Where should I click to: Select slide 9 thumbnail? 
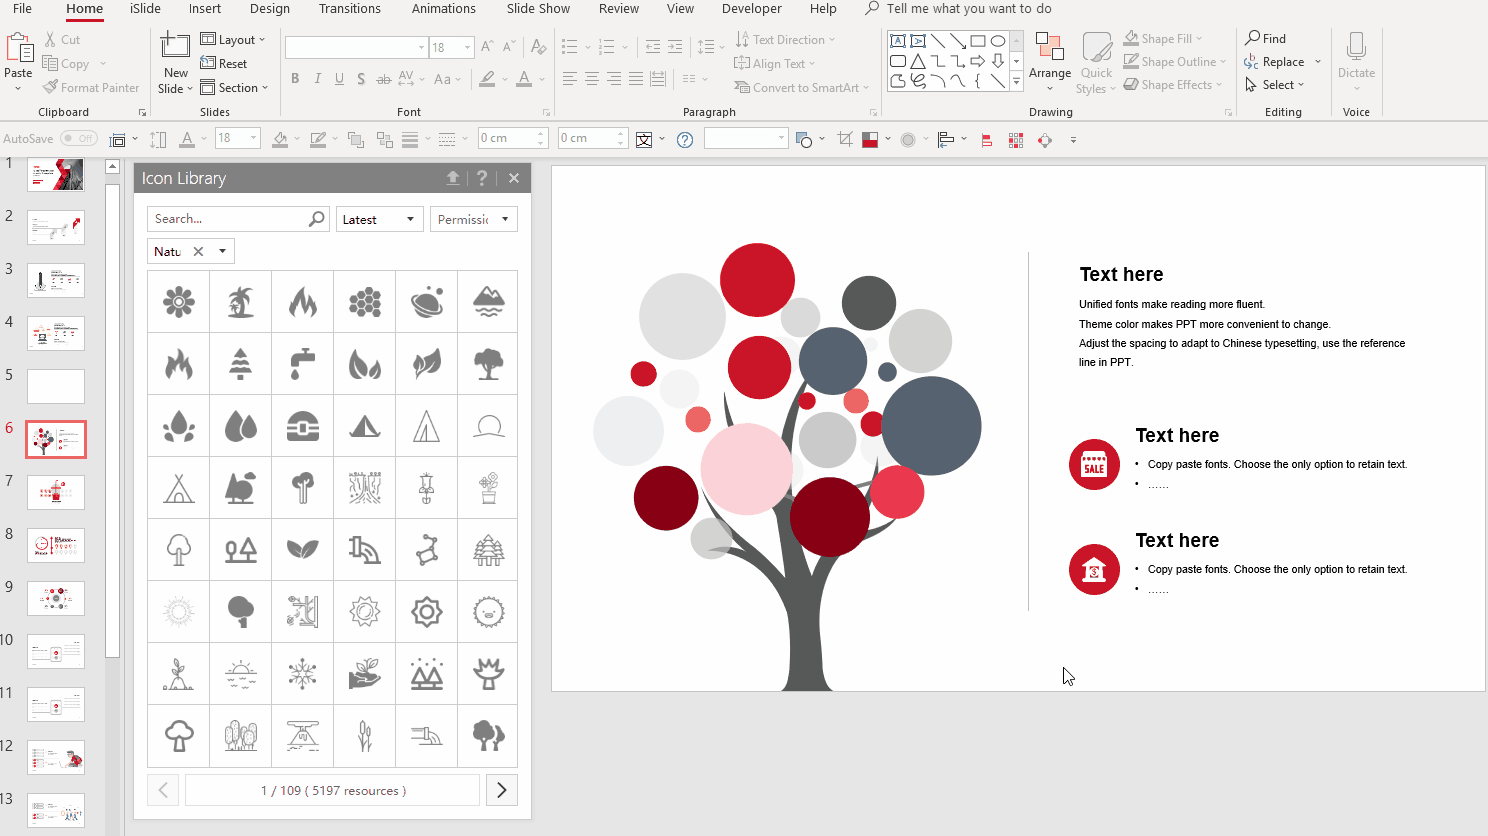coord(55,598)
